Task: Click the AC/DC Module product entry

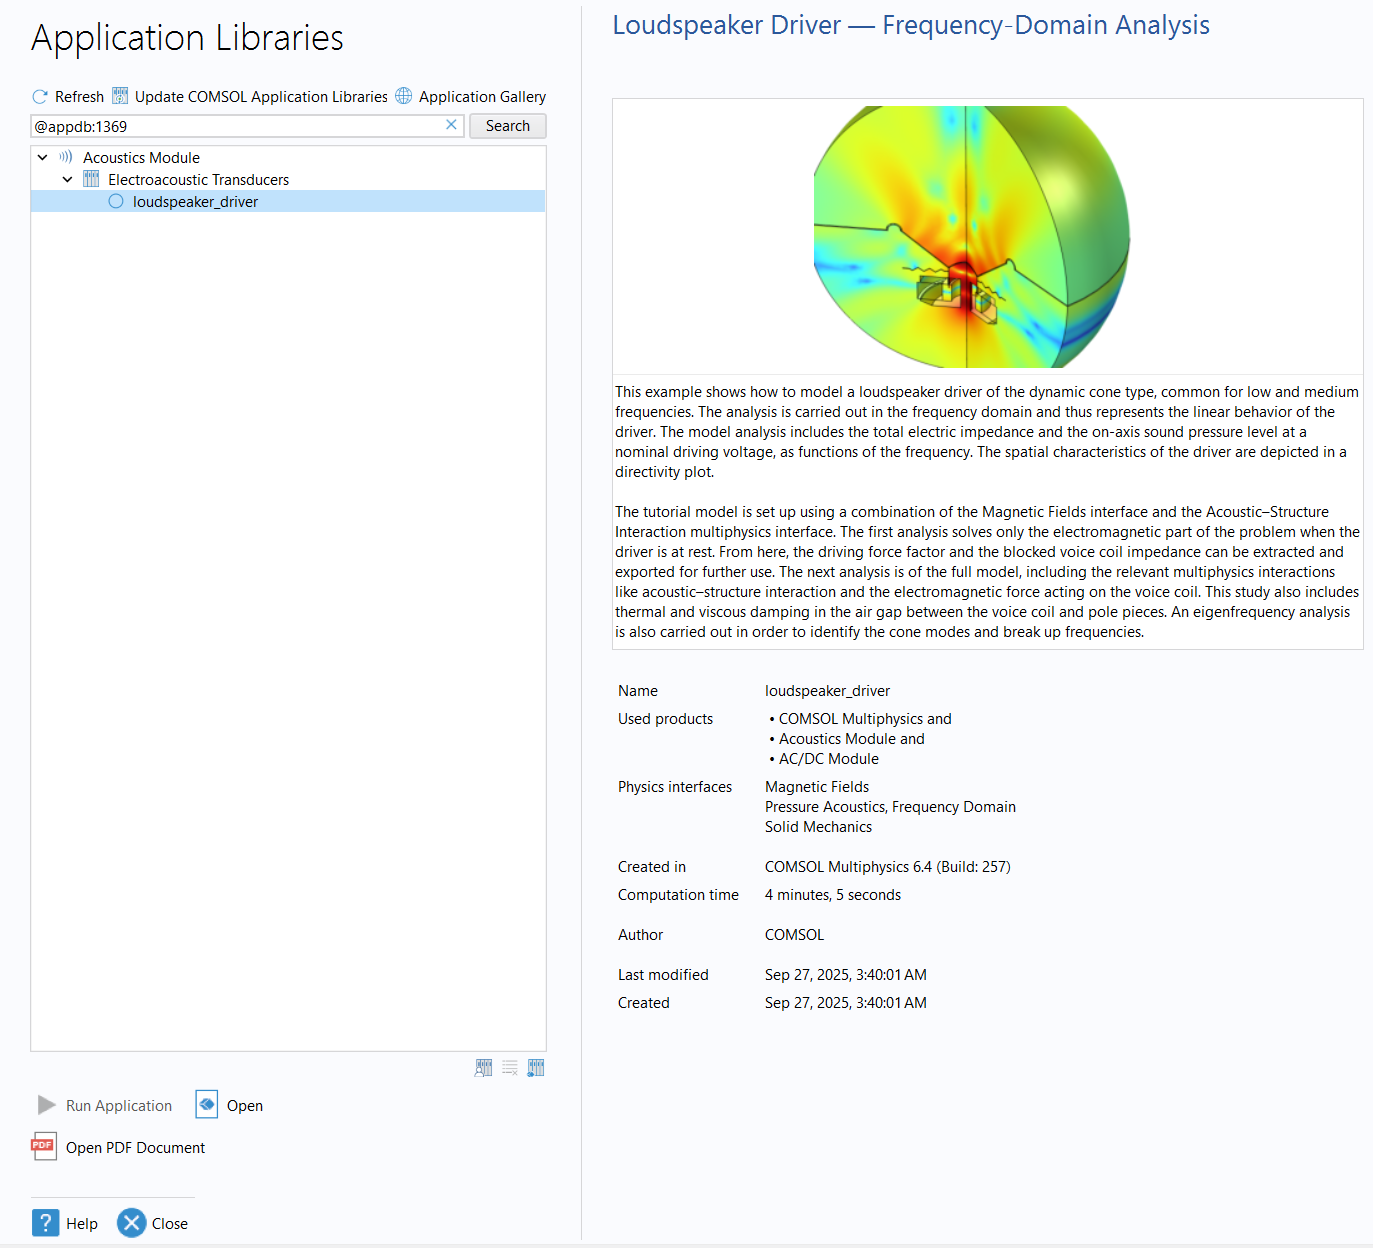Action: click(x=829, y=759)
